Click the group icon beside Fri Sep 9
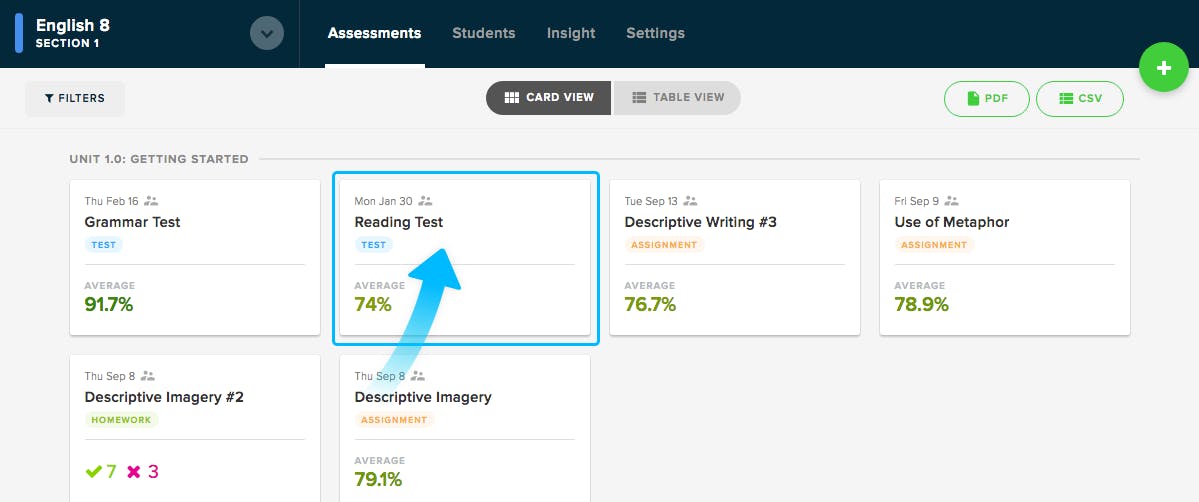This screenshot has height=502, width=1199. click(951, 201)
